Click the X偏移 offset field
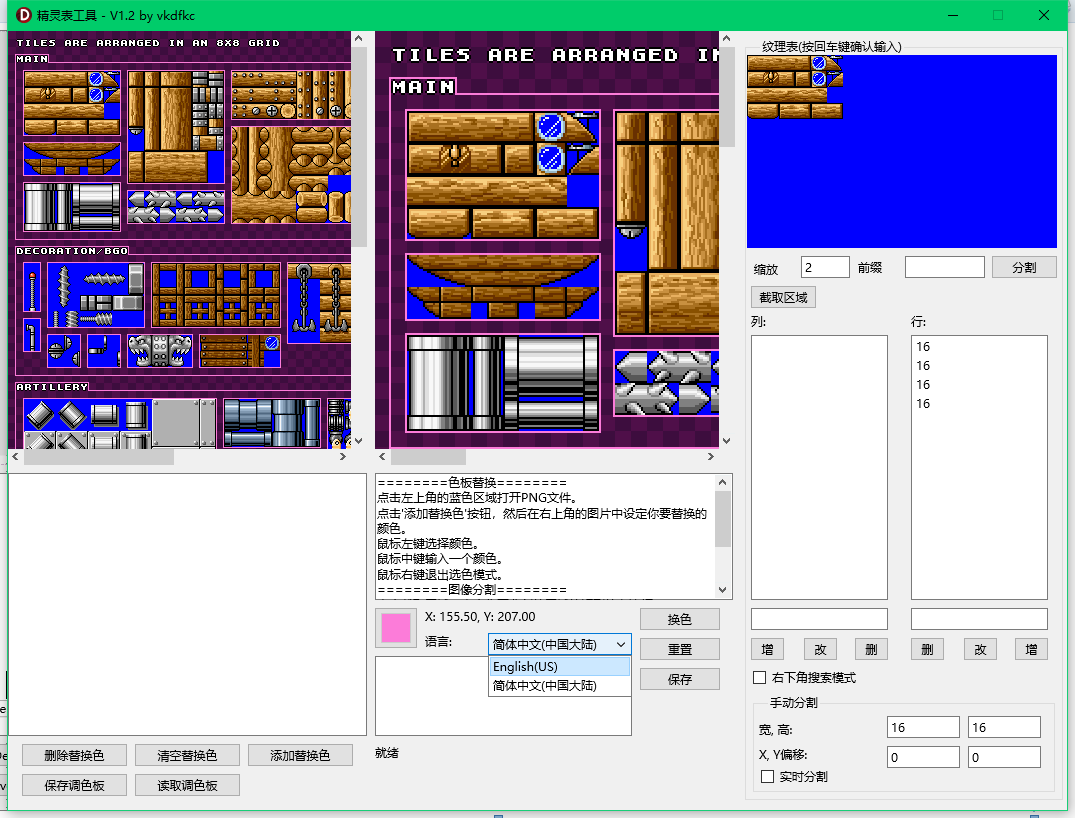This screenshot has width=1075, height=818. [923, 757]
